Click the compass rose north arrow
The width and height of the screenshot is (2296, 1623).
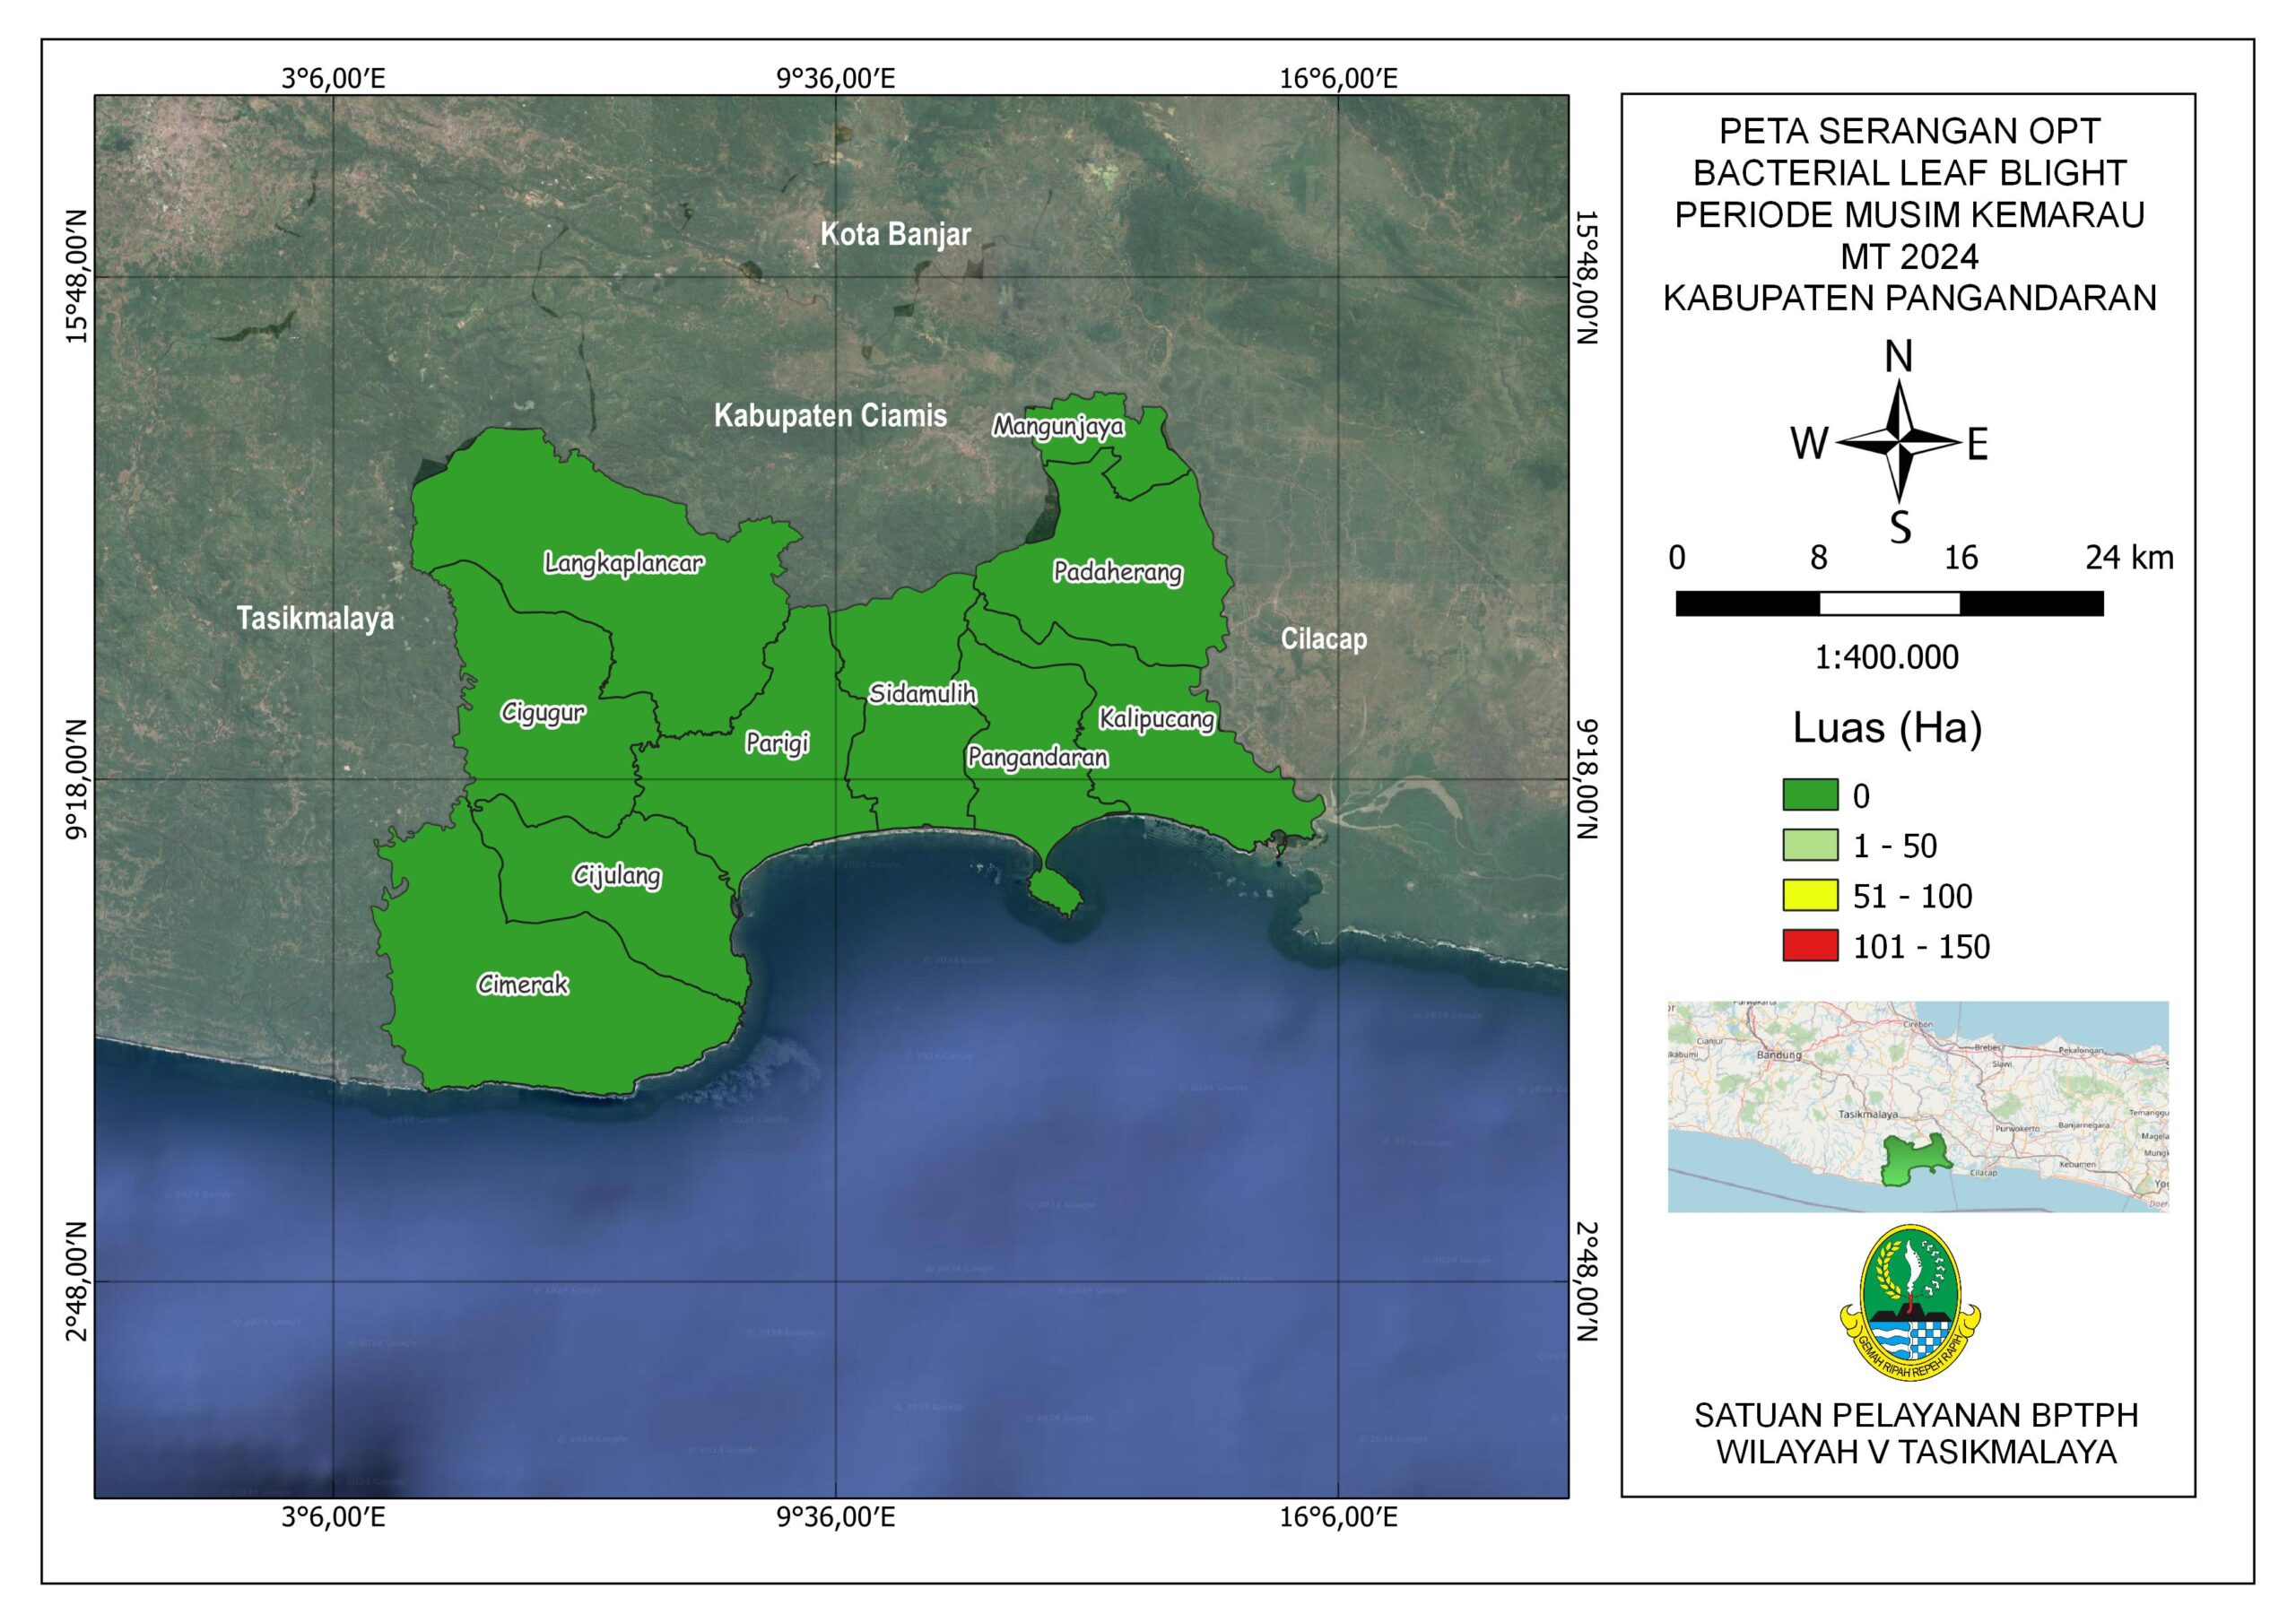[x=1898, y=441]
